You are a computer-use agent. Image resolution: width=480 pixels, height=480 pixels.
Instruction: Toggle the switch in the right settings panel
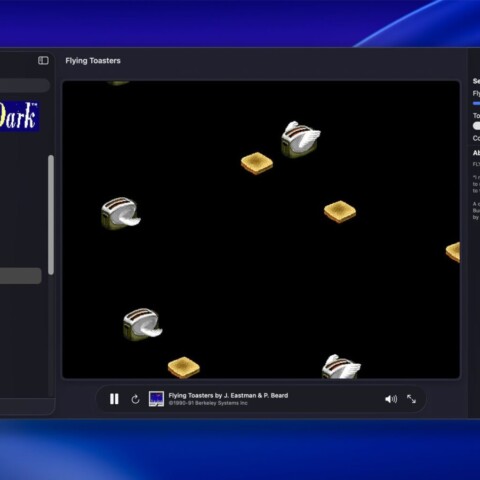coord(477,126)
